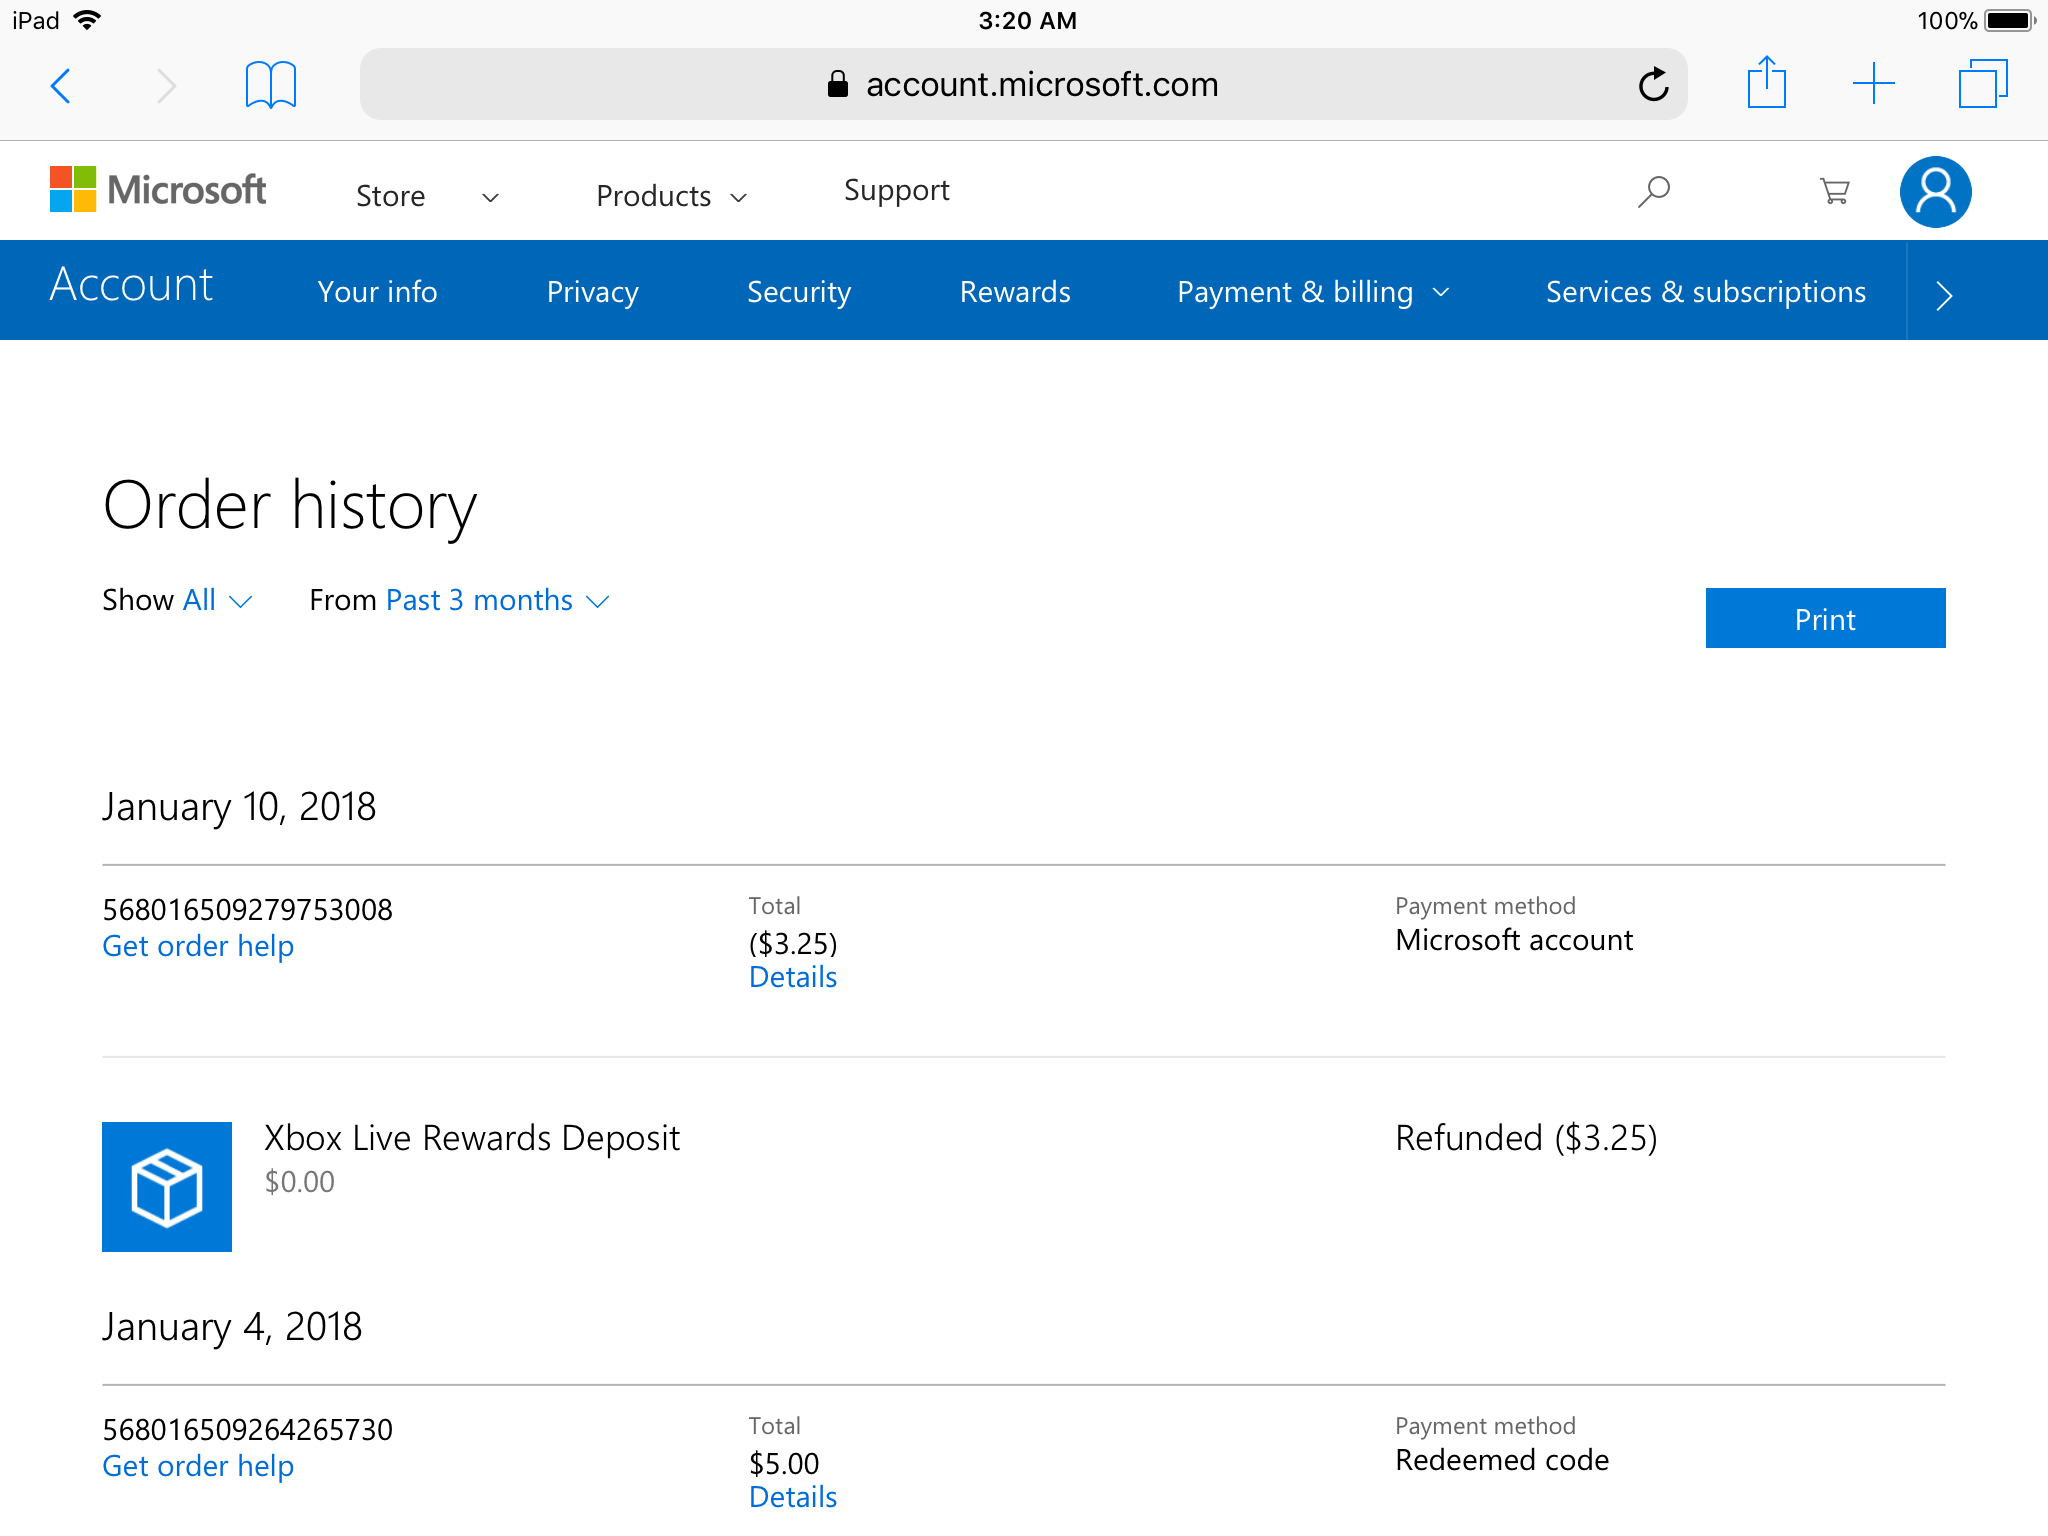
Task: Add a new tab with the plus icon
Action: point(1873,84)
